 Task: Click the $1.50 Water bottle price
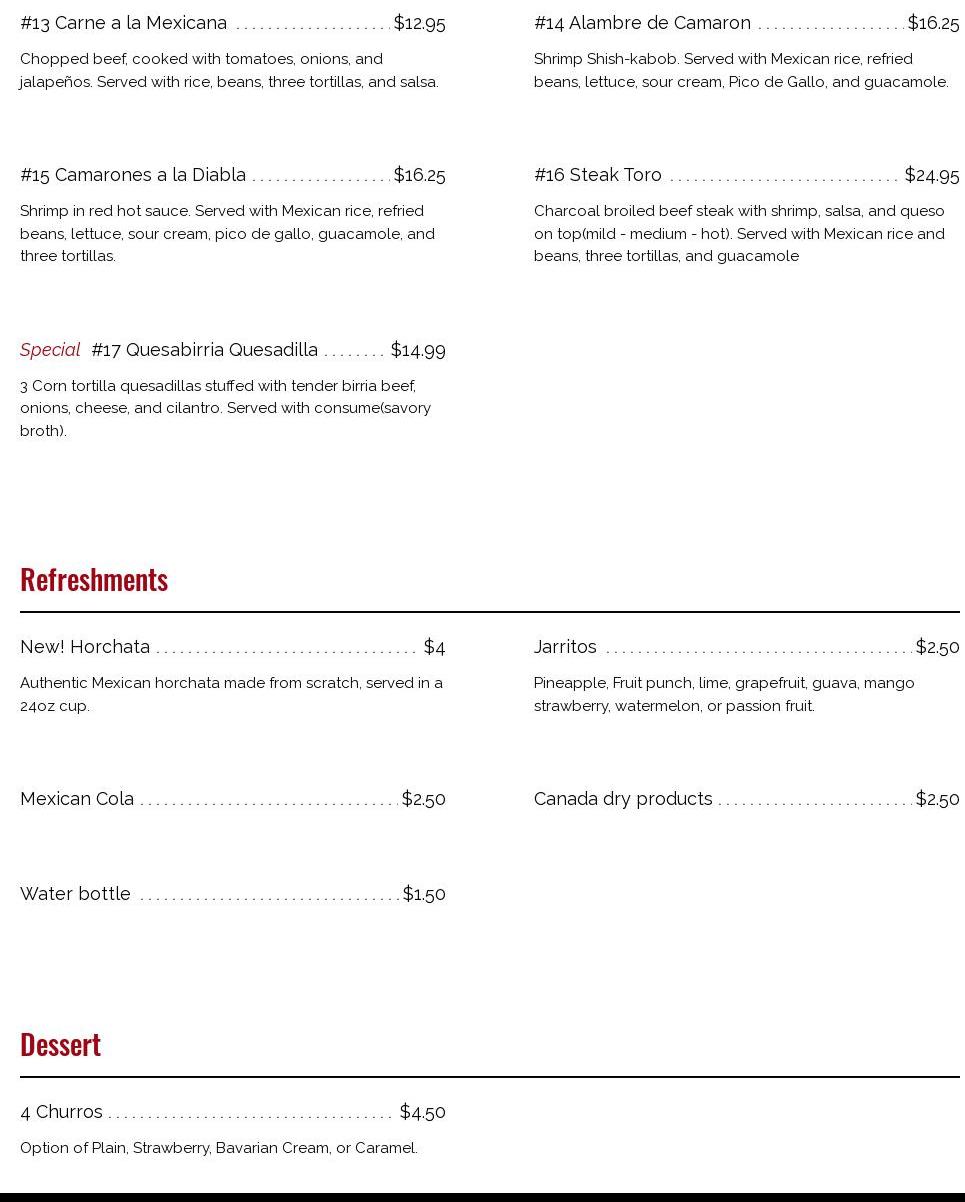point(424,894)
